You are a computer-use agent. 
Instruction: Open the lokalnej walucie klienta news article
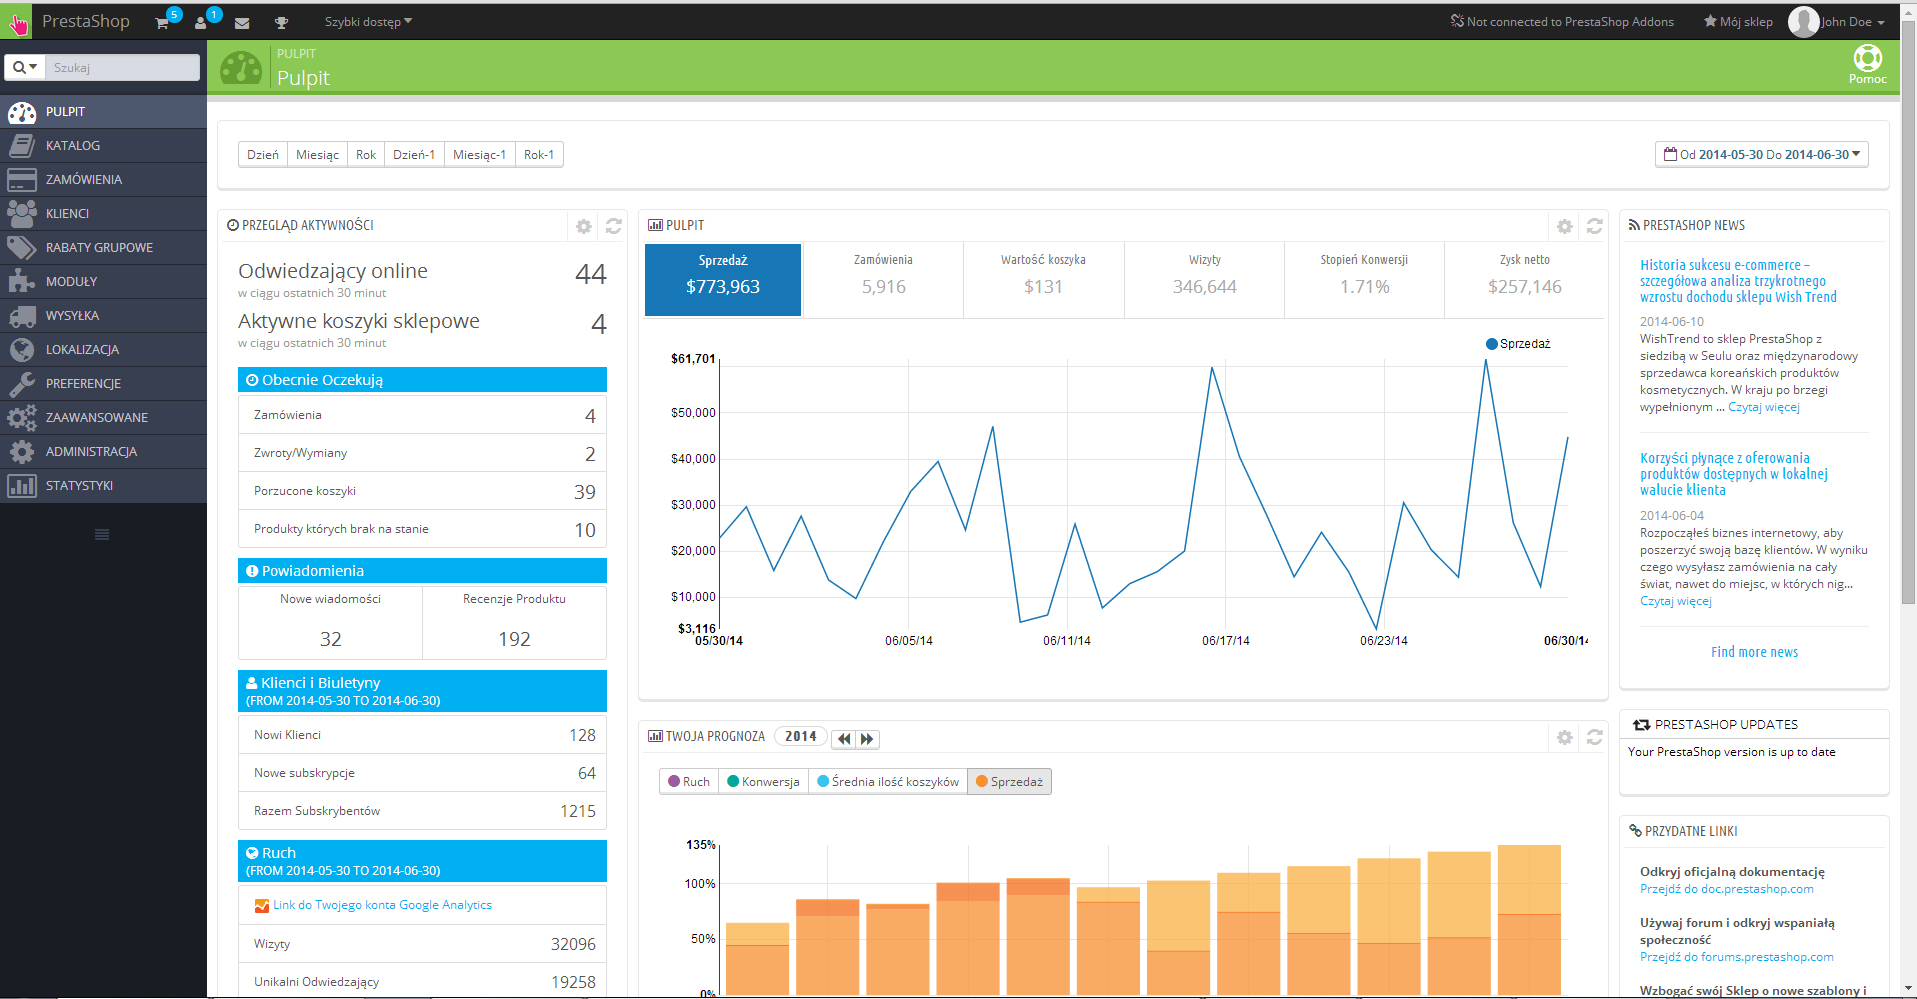pos(1734,474)
